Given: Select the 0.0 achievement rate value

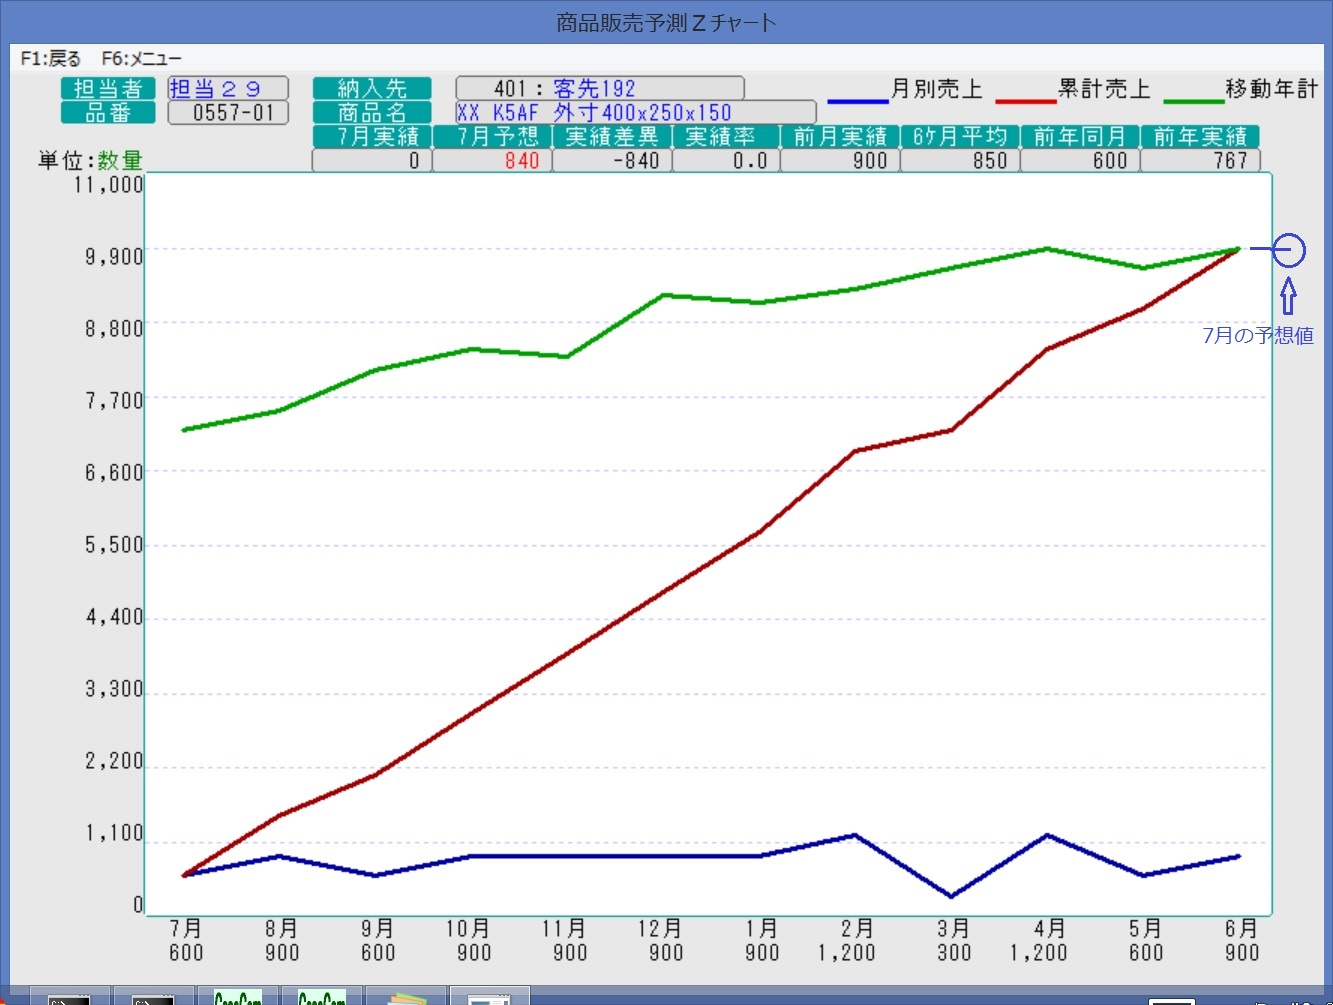Looking at the screenshot, I should (x=750, y=161).
